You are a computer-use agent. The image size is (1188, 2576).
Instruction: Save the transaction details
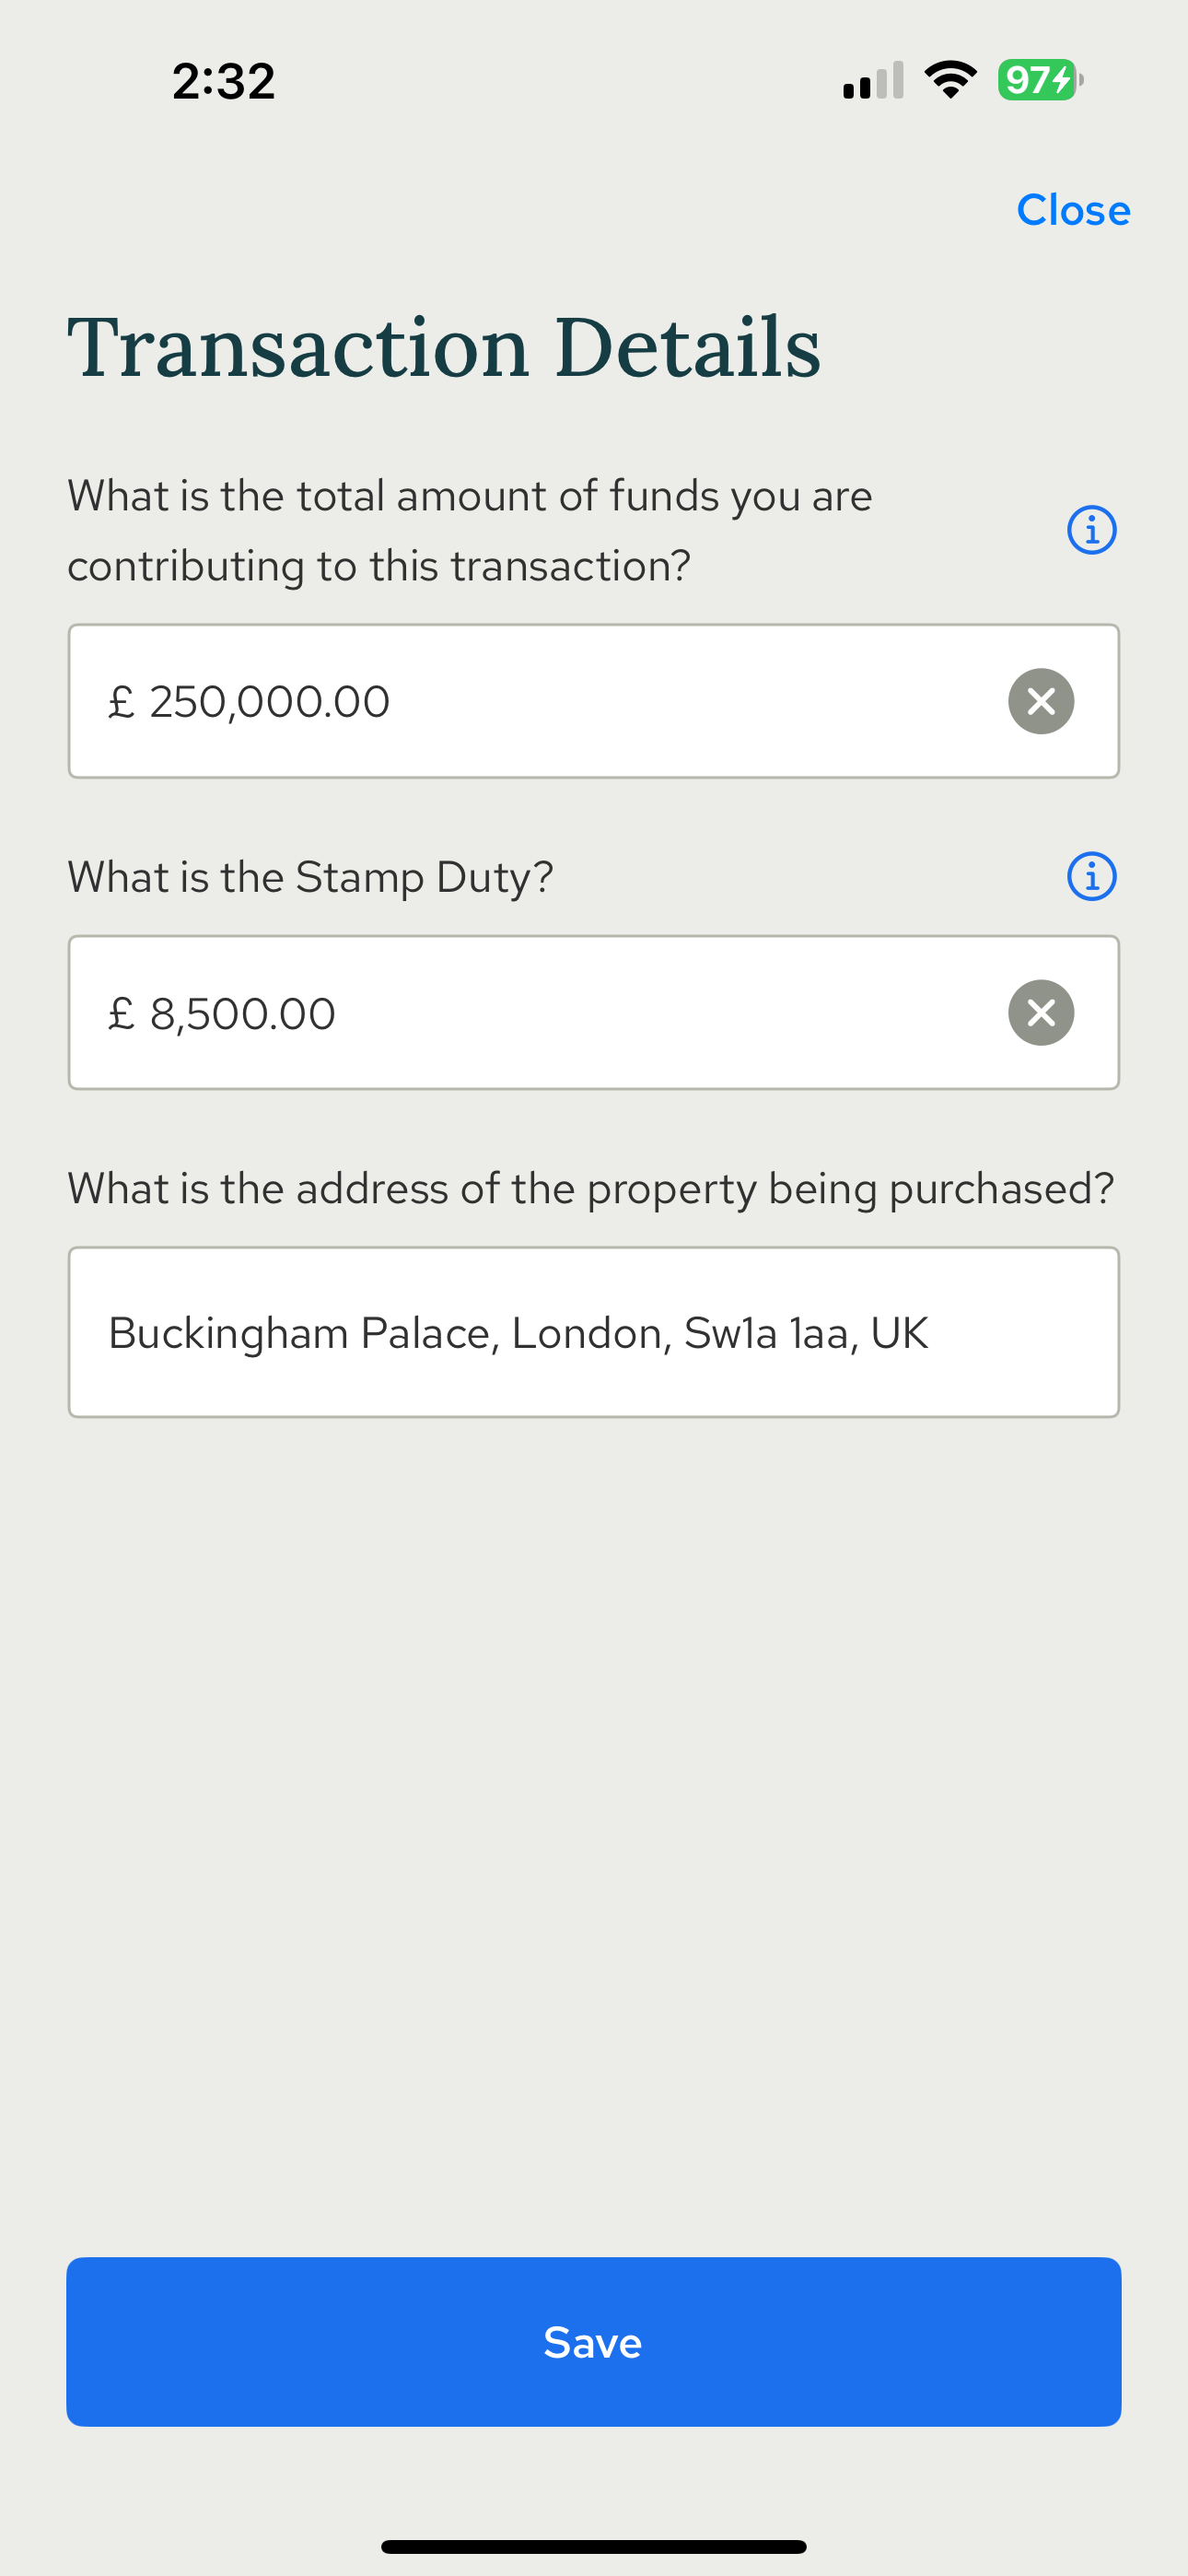point(594,2342)
